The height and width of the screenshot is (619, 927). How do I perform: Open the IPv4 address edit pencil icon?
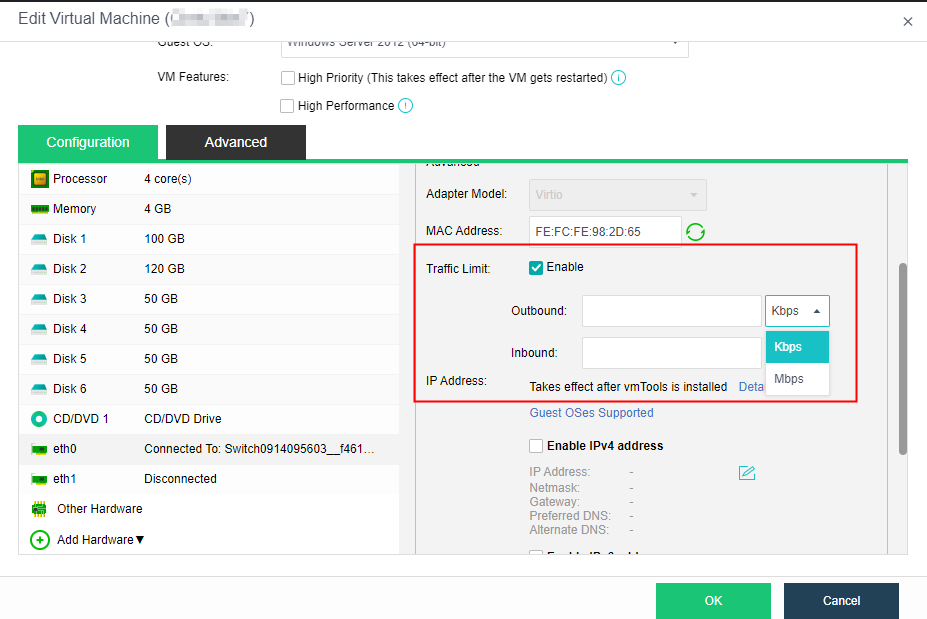pos(746,471)
